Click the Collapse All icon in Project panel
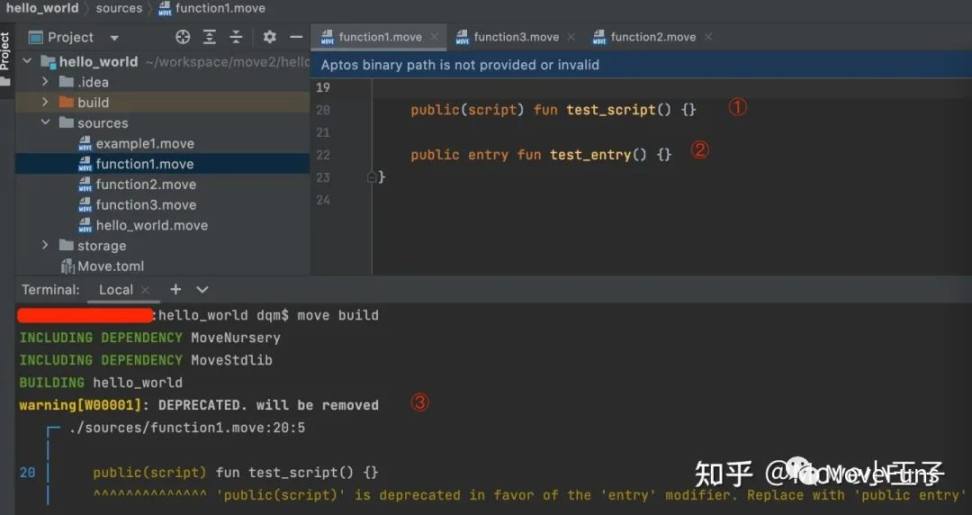Viewport: 972px width, 515px height. coord(236,37)
